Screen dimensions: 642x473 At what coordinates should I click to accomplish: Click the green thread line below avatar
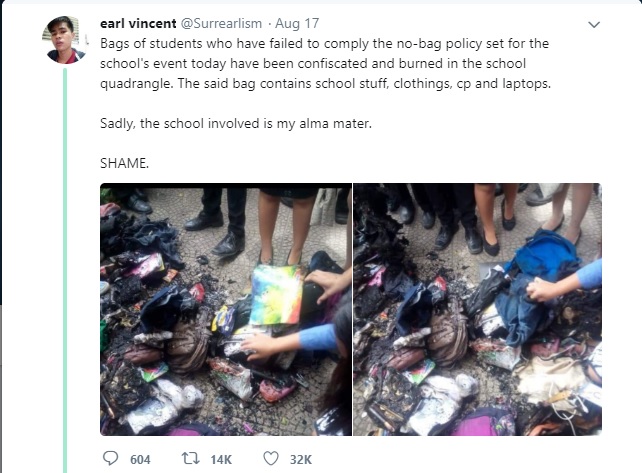pos(65,270)
